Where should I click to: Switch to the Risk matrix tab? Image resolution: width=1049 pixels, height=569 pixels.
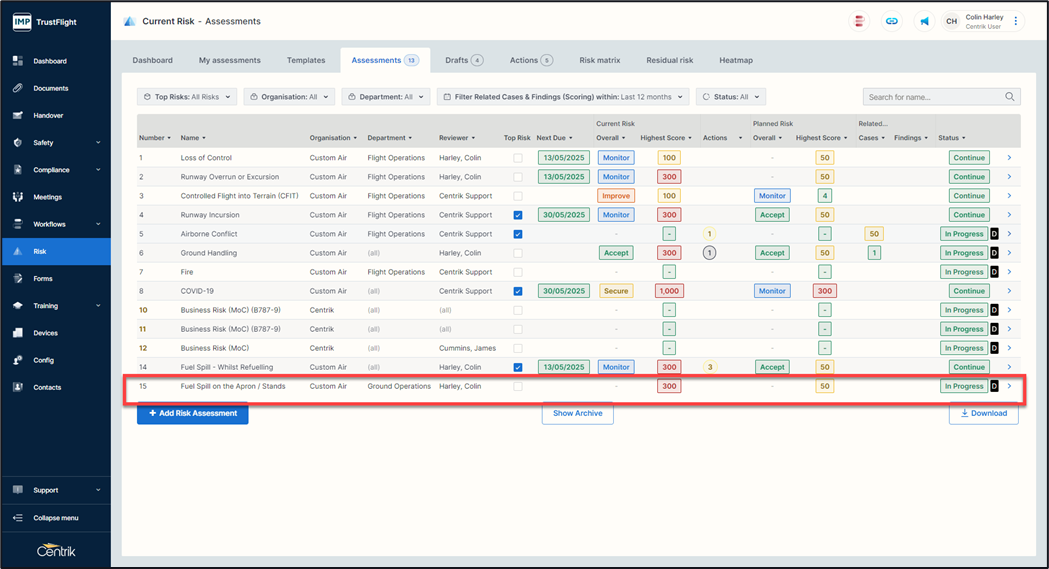pos(599,60)
